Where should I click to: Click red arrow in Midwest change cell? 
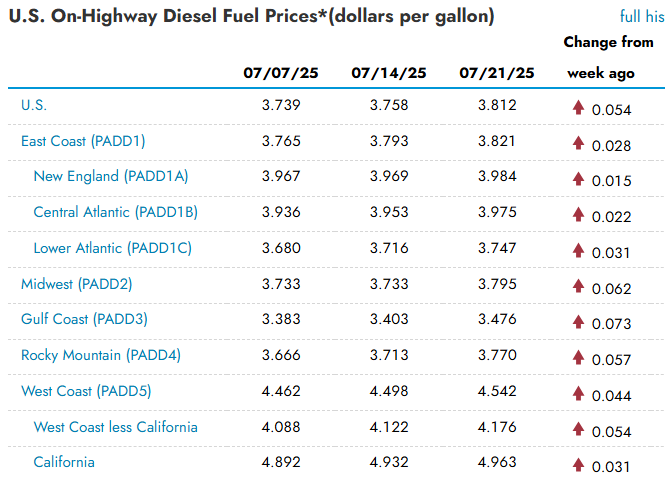[578, 286]
